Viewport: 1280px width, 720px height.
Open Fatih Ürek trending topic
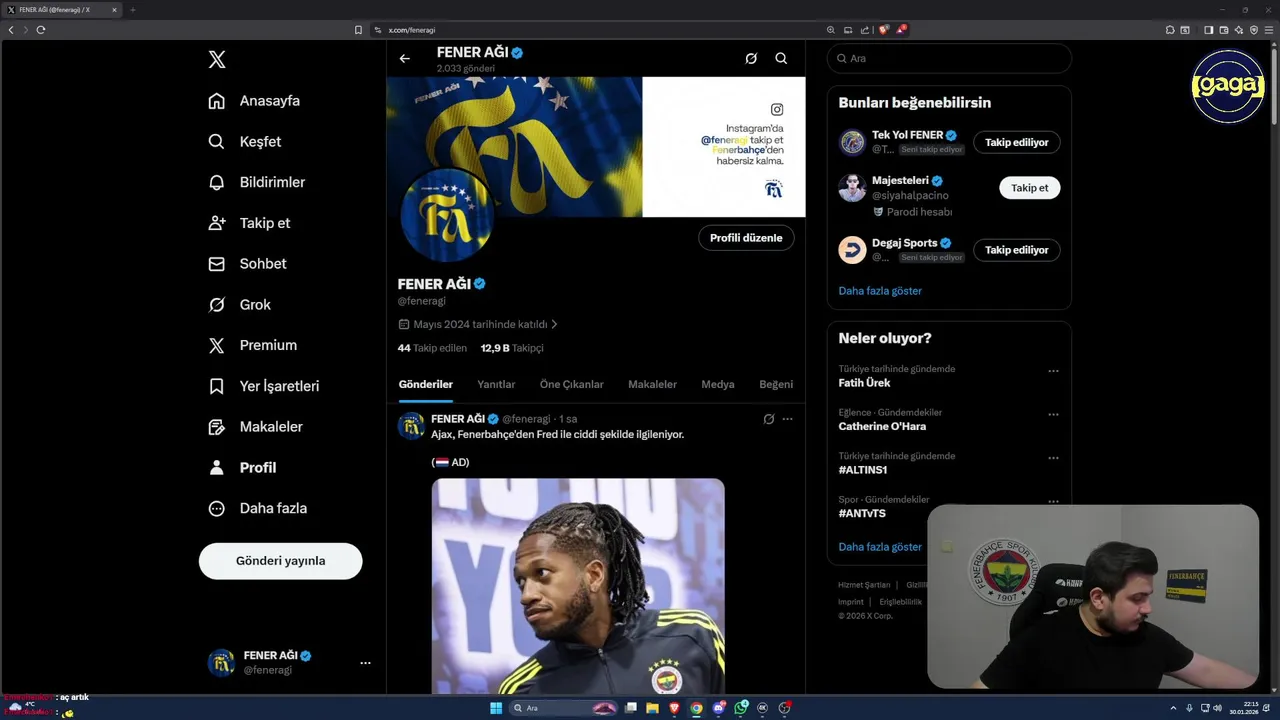tap(864, 383)
